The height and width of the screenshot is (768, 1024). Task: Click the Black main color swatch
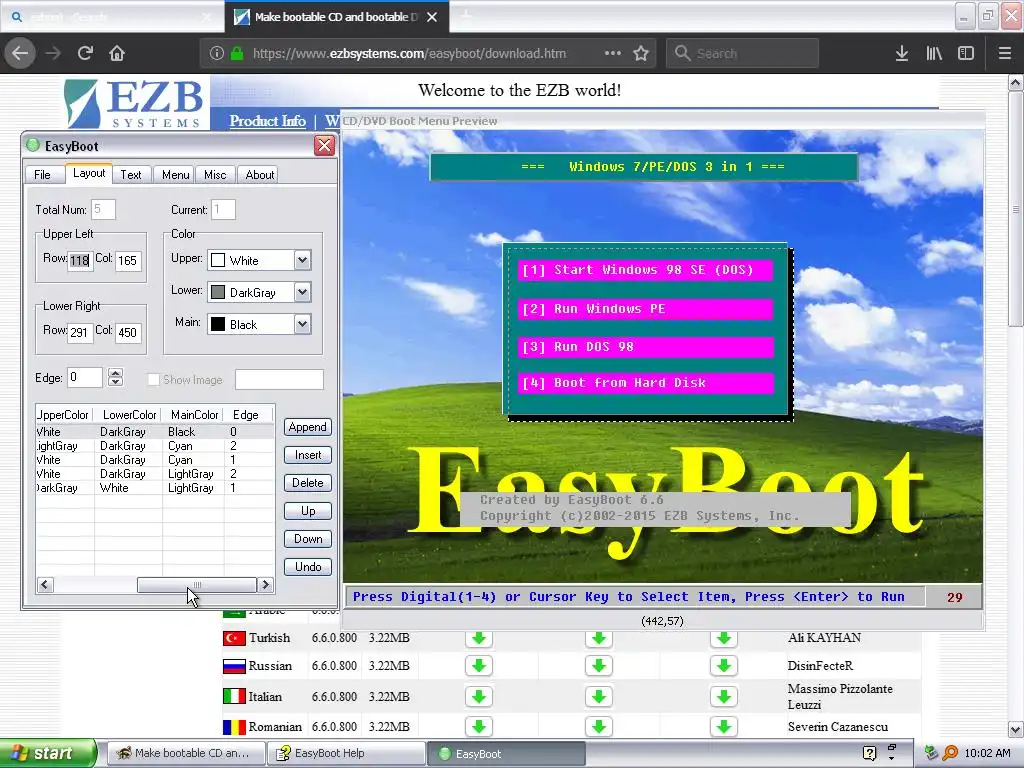click(x=218, y=324)
